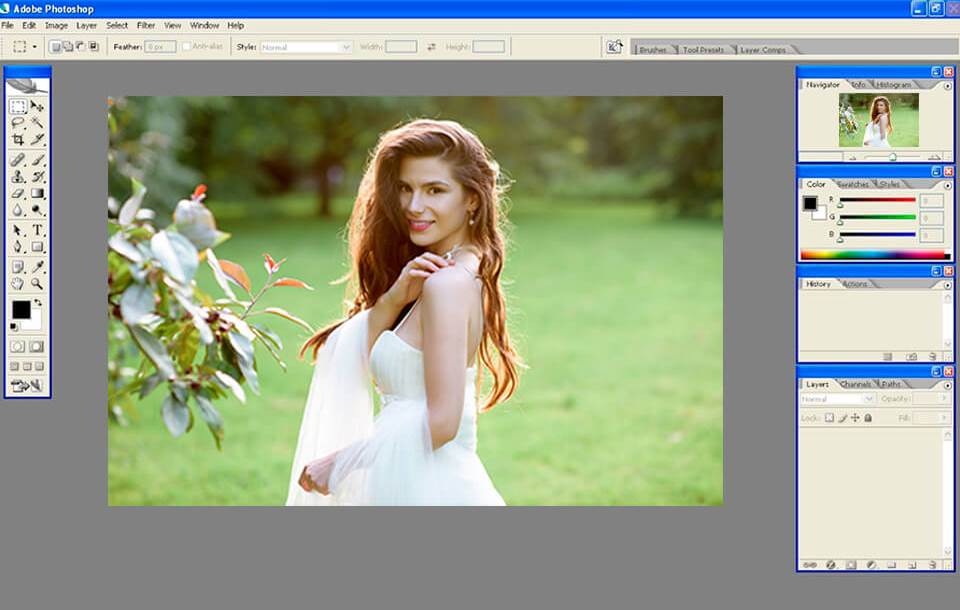Enable the Anti-alias checkbox
Screen dimensions: 960x610
pos(186,46)
